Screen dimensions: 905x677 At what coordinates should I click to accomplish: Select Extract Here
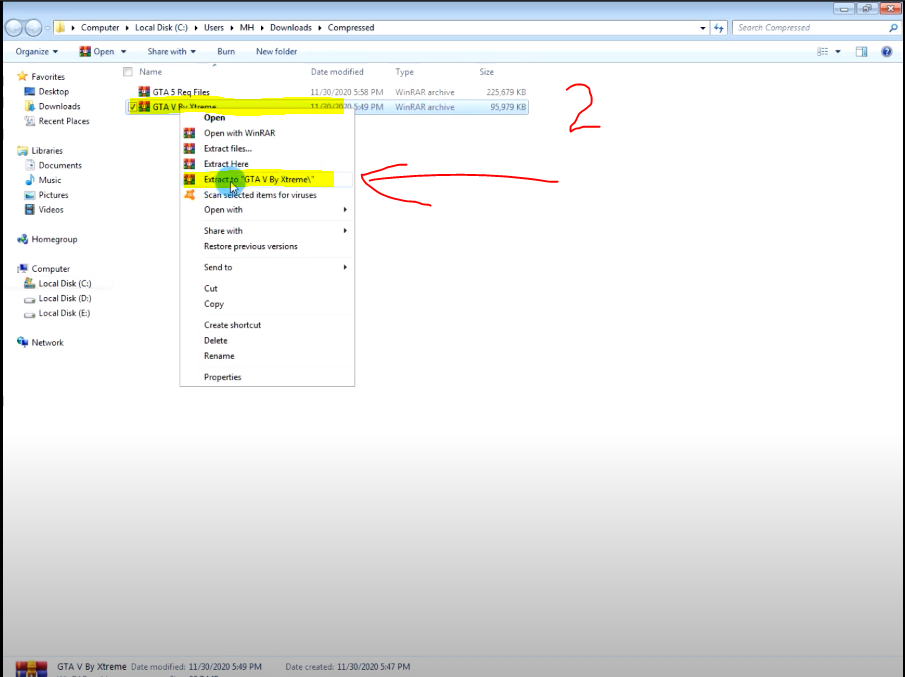226,164
